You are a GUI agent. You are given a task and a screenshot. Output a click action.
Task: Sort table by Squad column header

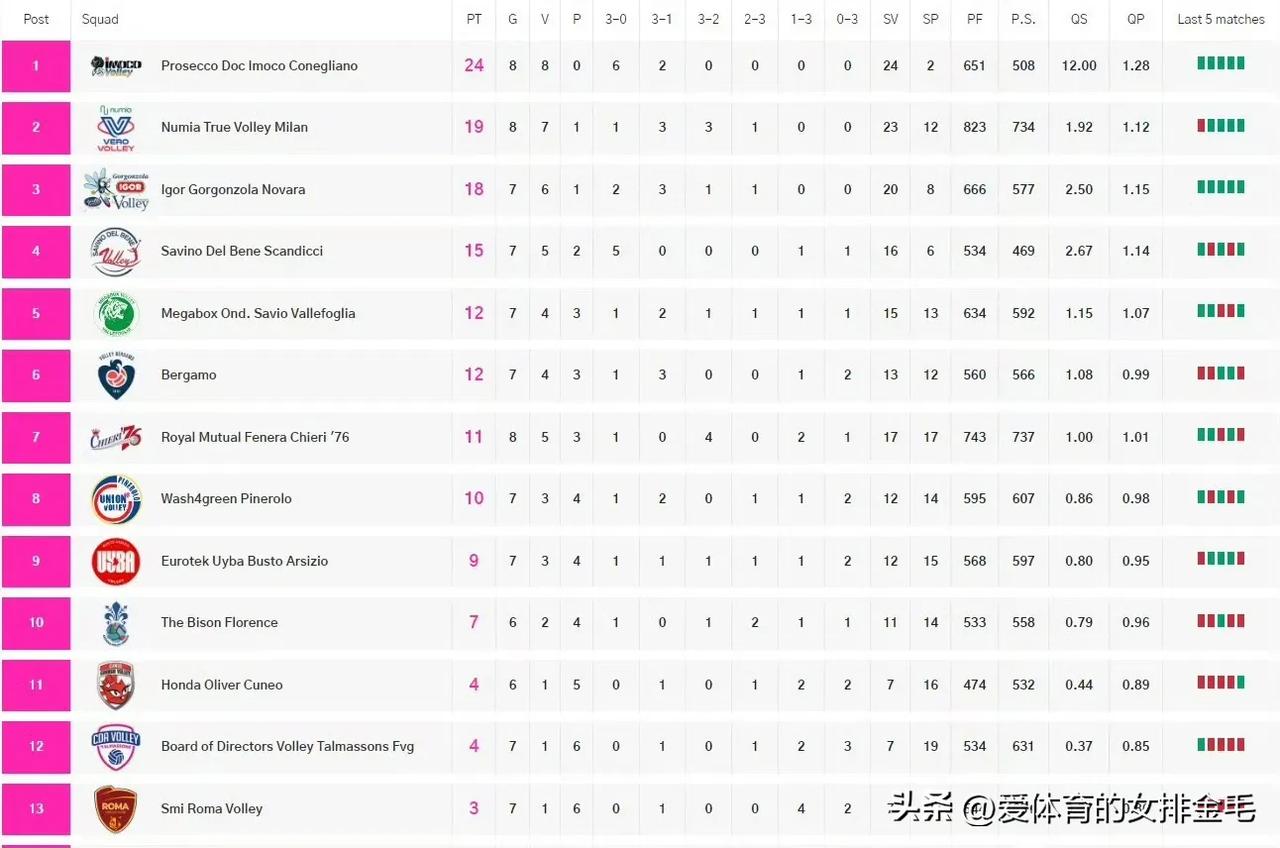[x=100, y=19]
